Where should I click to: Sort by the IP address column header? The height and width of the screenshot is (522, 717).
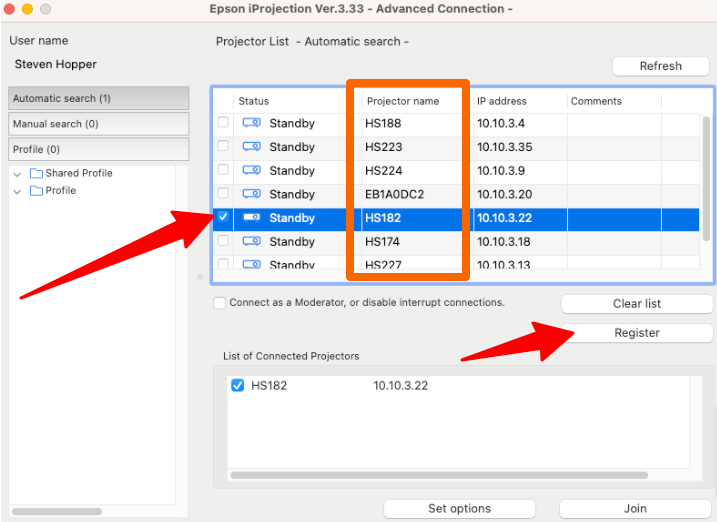[x=502, y=101]
